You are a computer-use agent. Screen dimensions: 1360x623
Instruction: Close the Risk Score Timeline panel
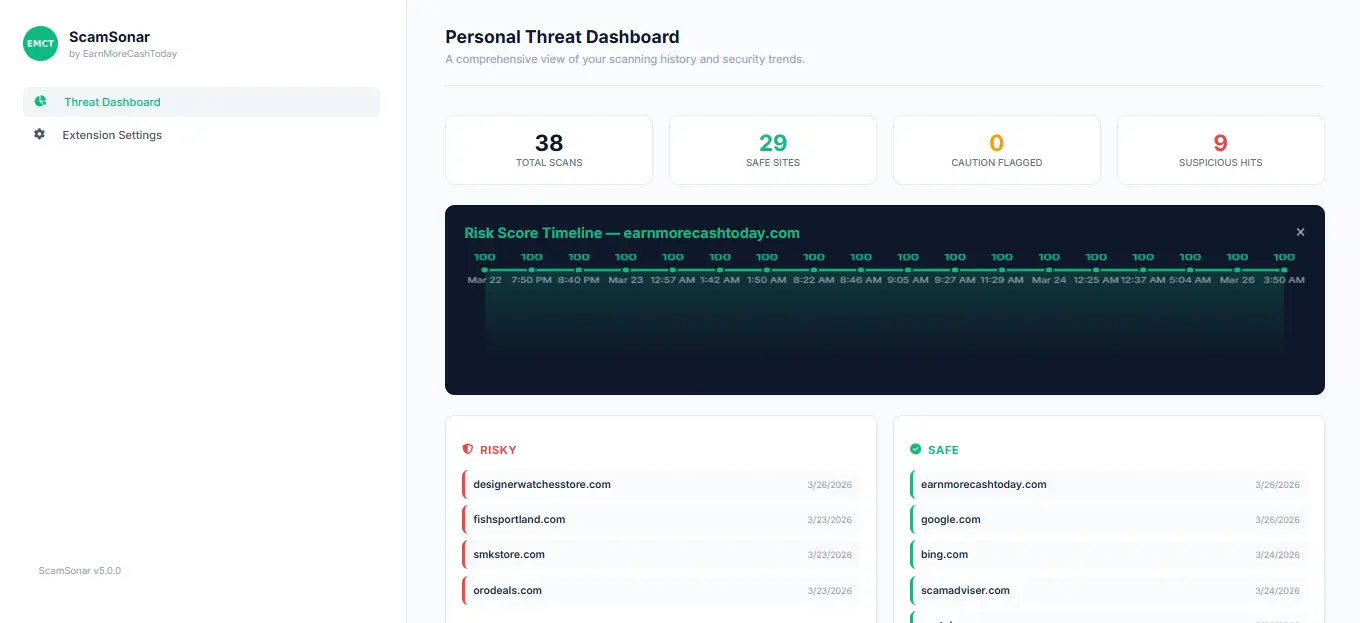click(1300, 232)
